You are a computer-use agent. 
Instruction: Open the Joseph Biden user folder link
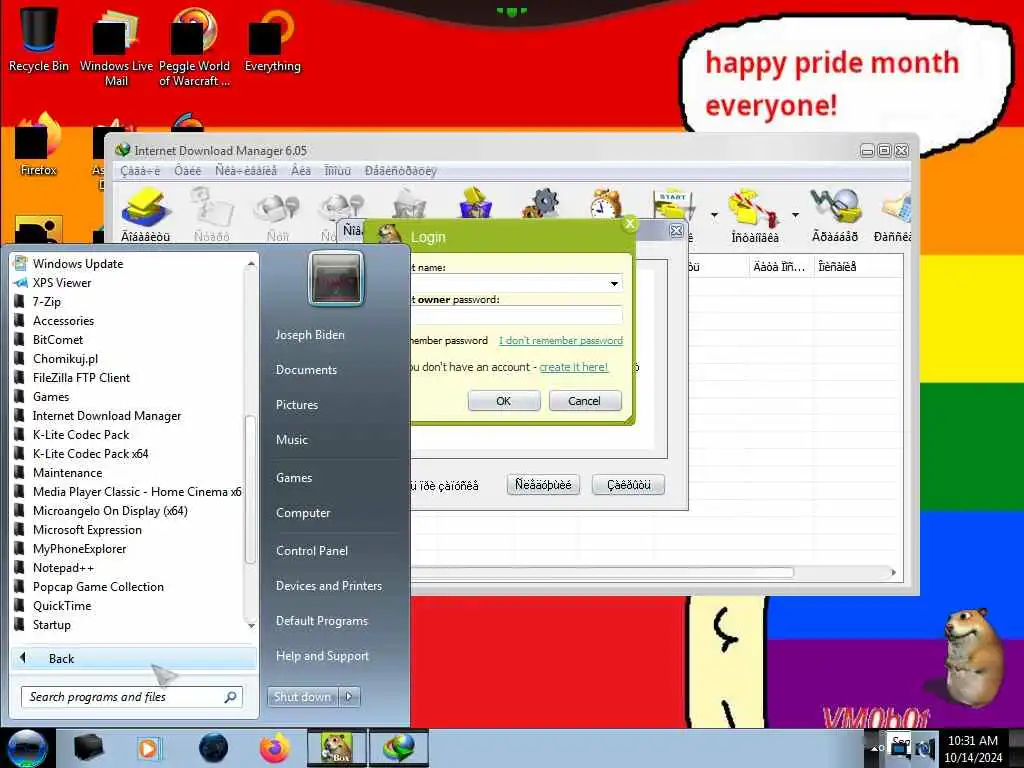(310, 334)
